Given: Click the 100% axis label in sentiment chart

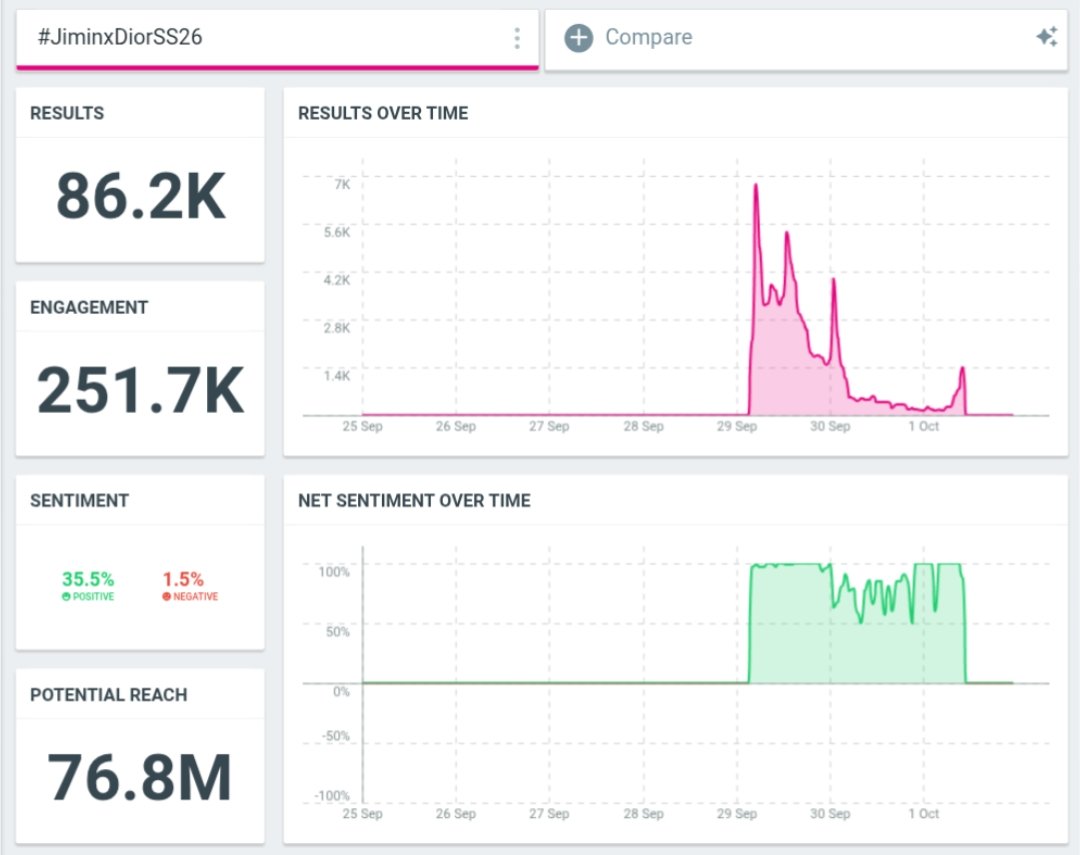Looking at the screenshot, I should pos(334,572).
